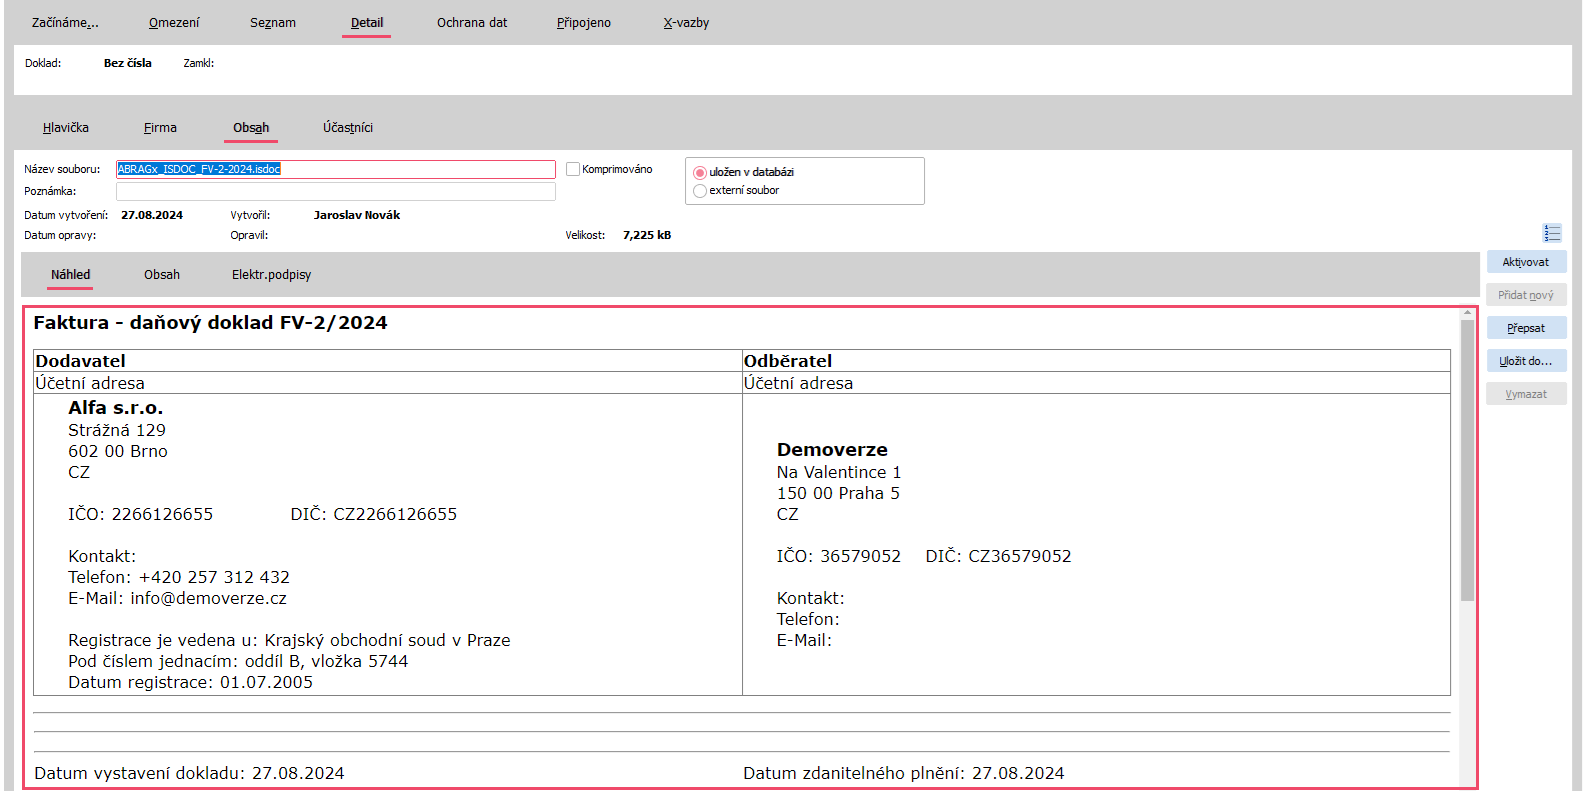The width and height of the screenshot is (1584, 791).
Task: Switch to the Elektr.podpisy tab
Action: [271, 275]
